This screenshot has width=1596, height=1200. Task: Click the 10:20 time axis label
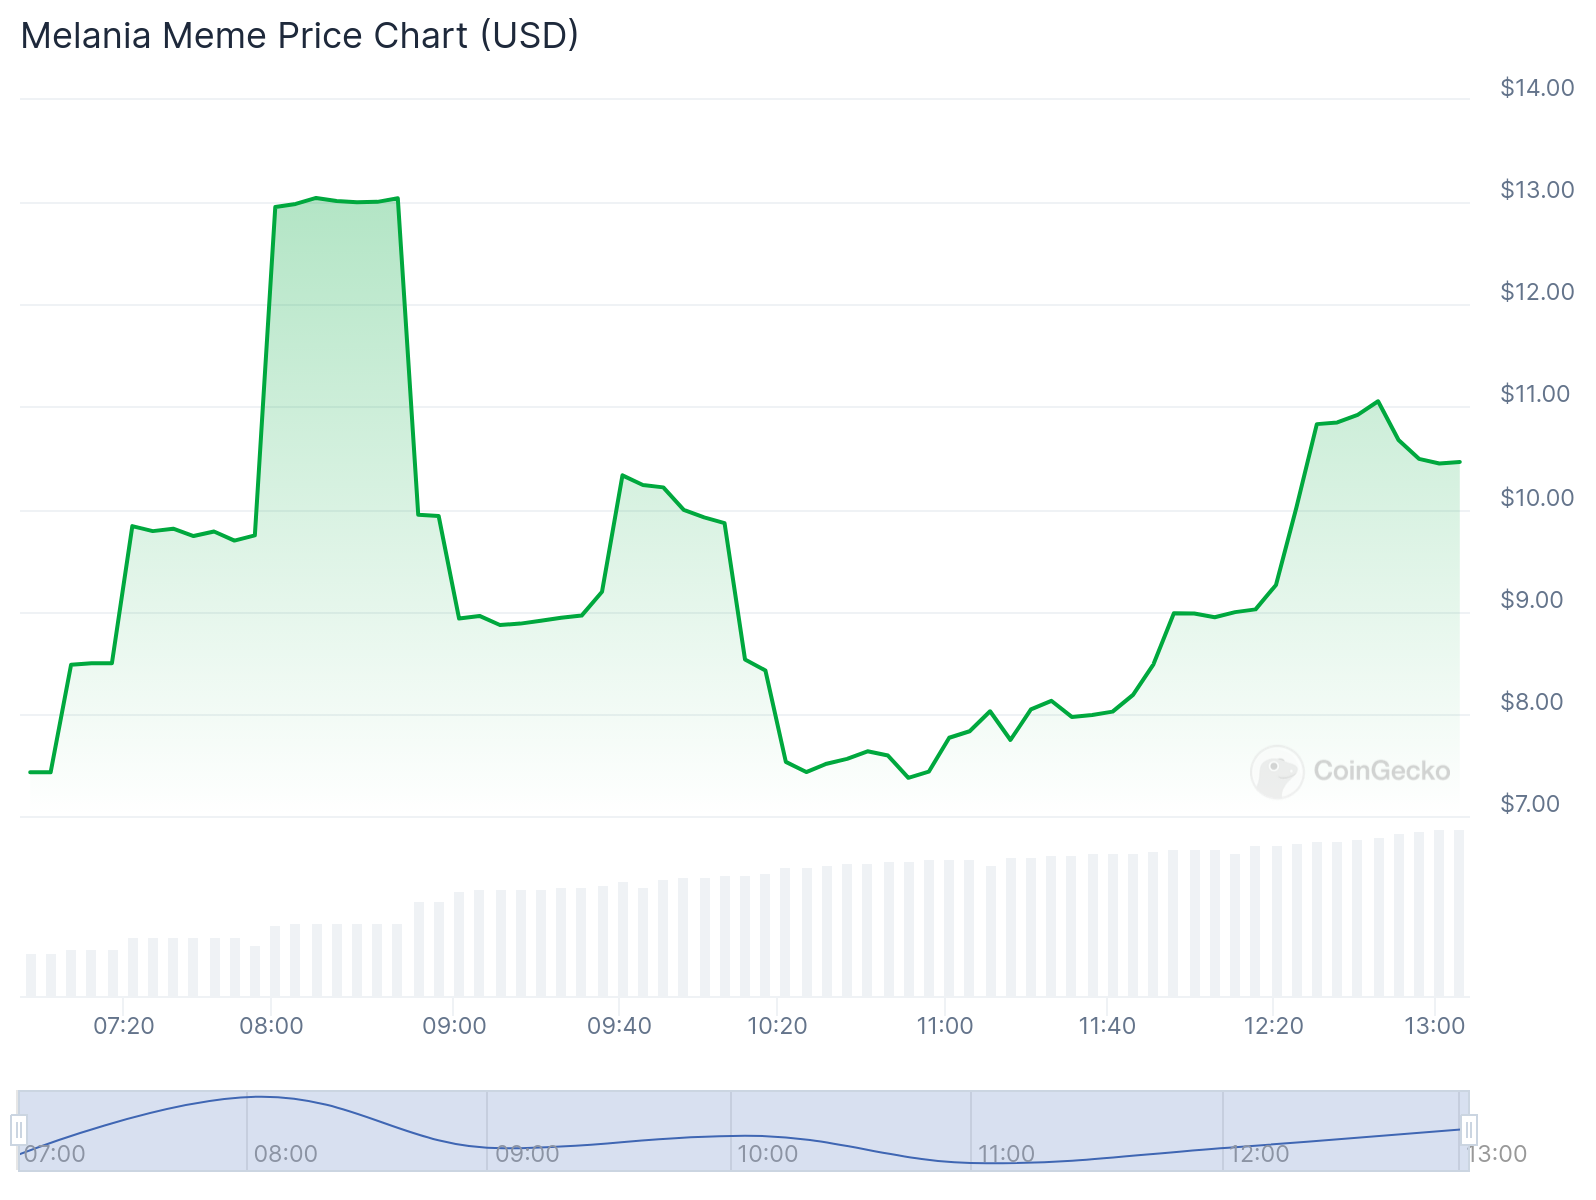[x=779, y=1025]
